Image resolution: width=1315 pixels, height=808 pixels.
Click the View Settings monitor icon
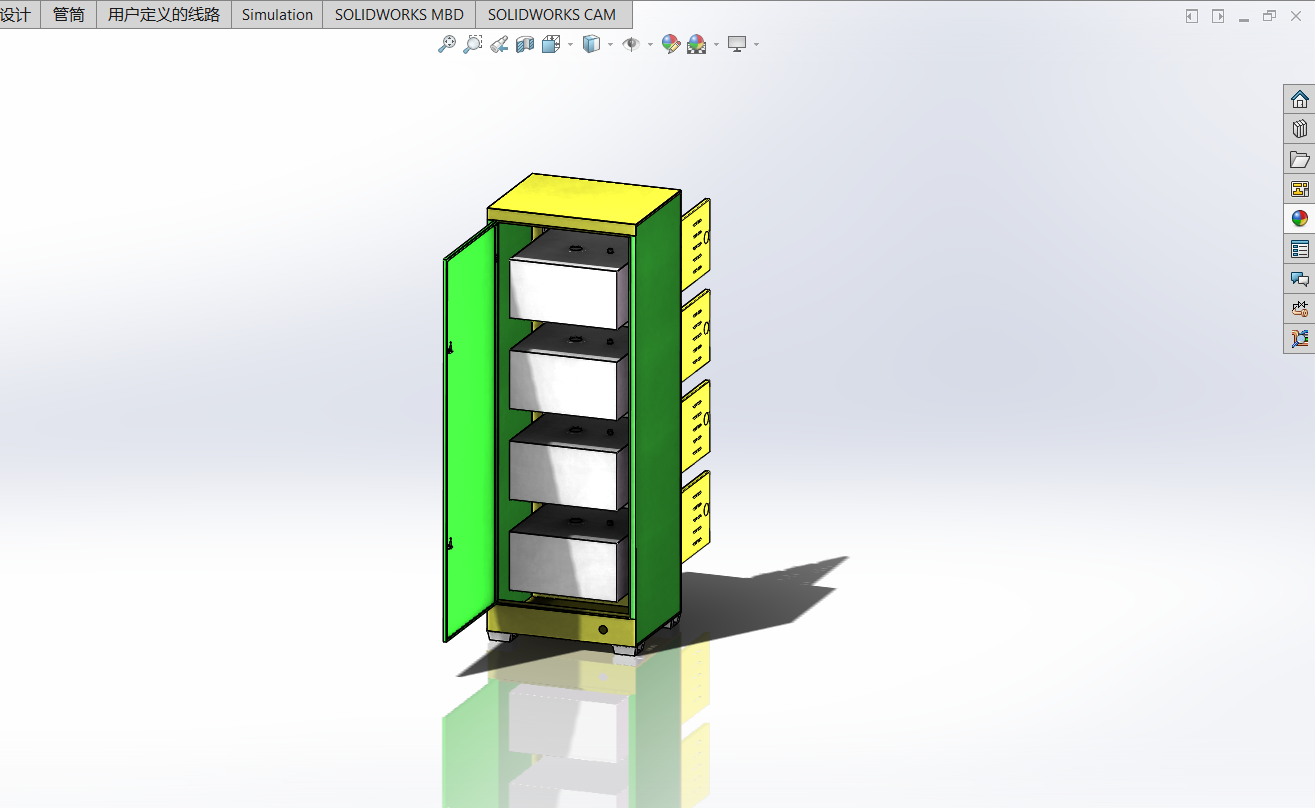[737, 44]
